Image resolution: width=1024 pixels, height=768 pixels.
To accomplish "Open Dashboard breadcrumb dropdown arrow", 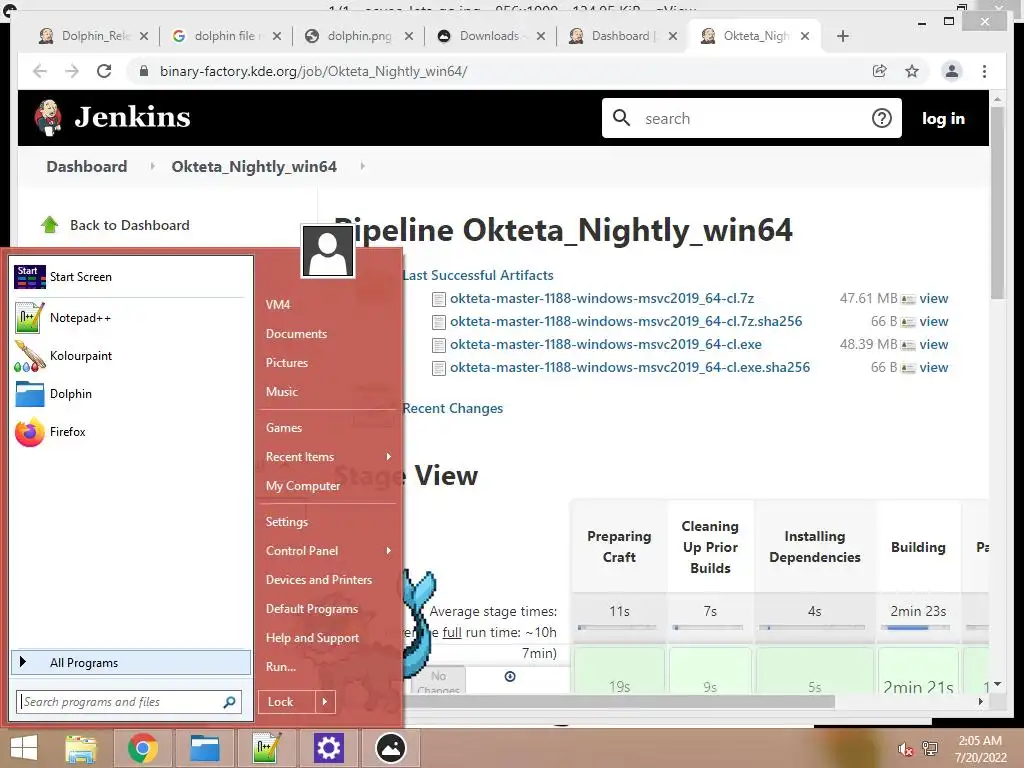I will 152,167.
